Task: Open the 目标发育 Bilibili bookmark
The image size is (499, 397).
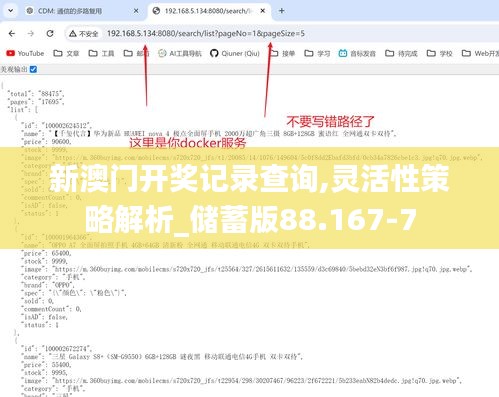Action: pos(357,53)
